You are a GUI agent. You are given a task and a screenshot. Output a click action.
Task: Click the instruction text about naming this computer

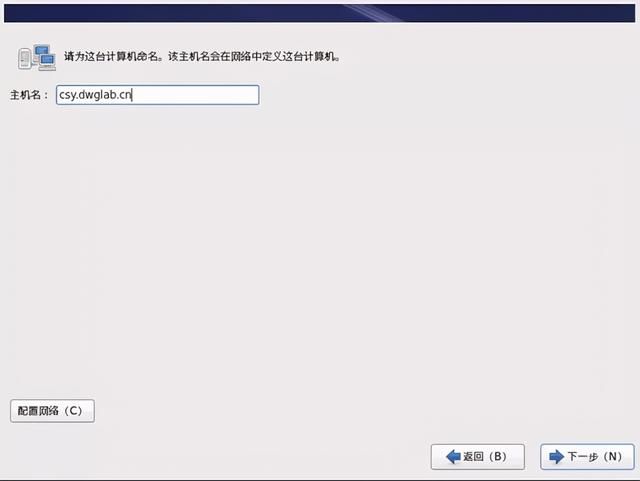pos(202,56)
